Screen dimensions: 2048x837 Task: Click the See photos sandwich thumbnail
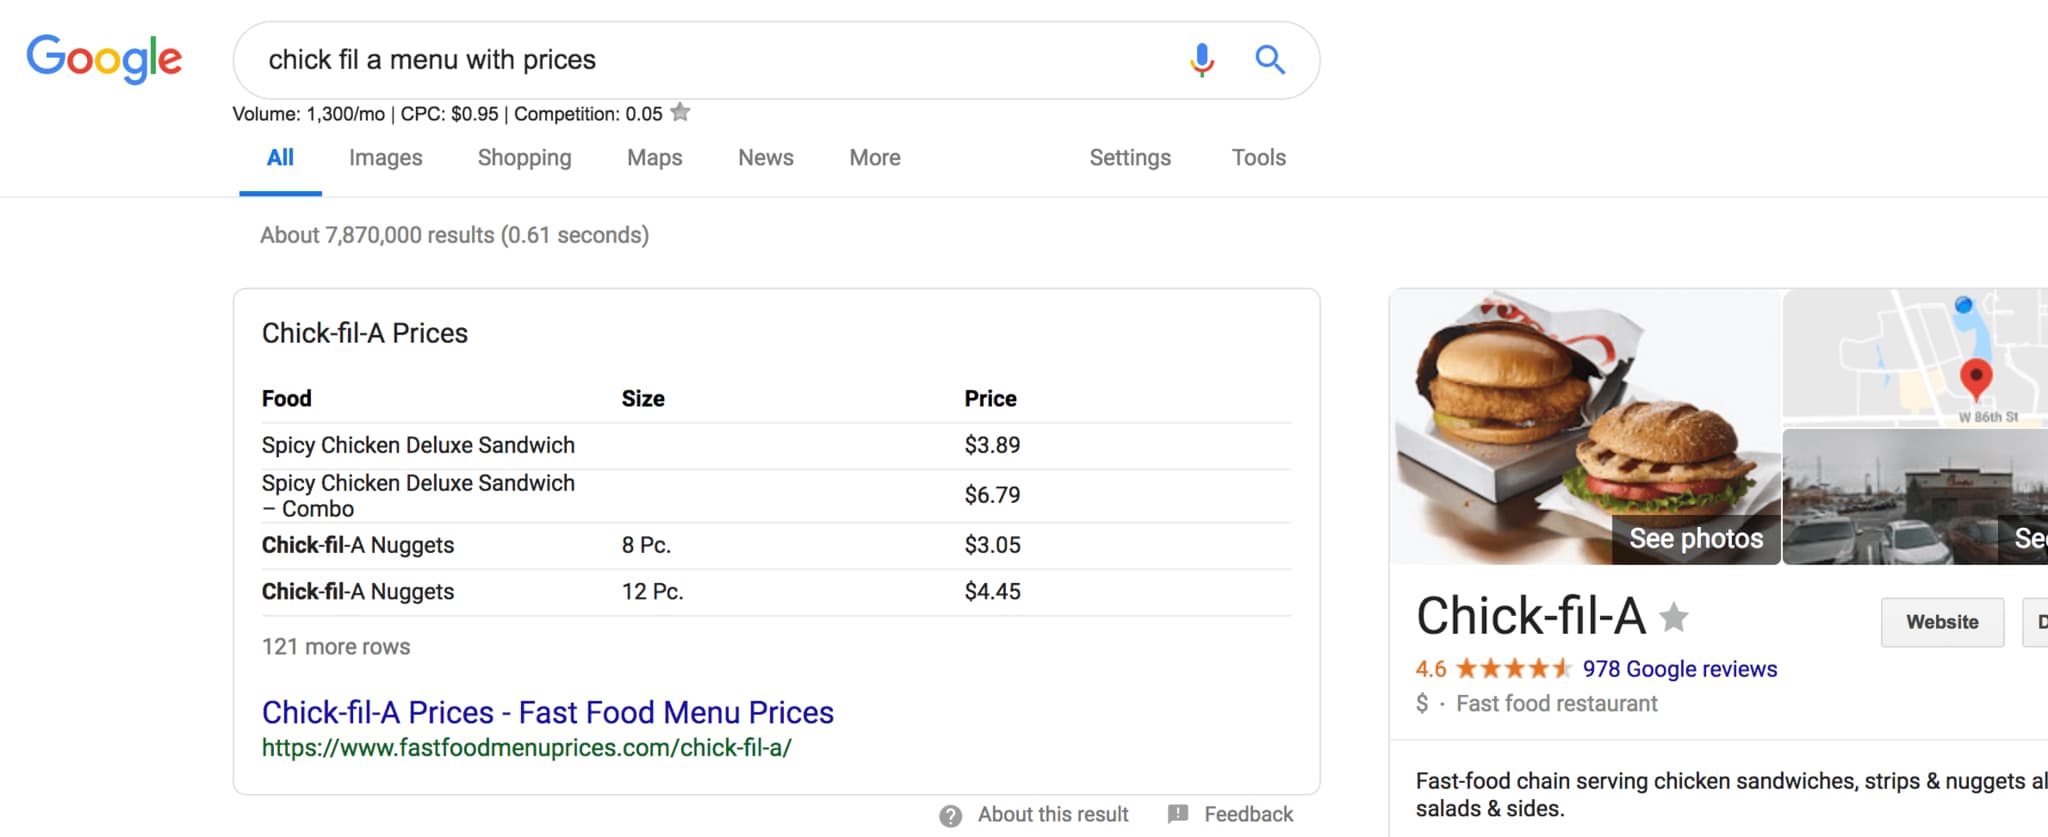(1585, 427)
